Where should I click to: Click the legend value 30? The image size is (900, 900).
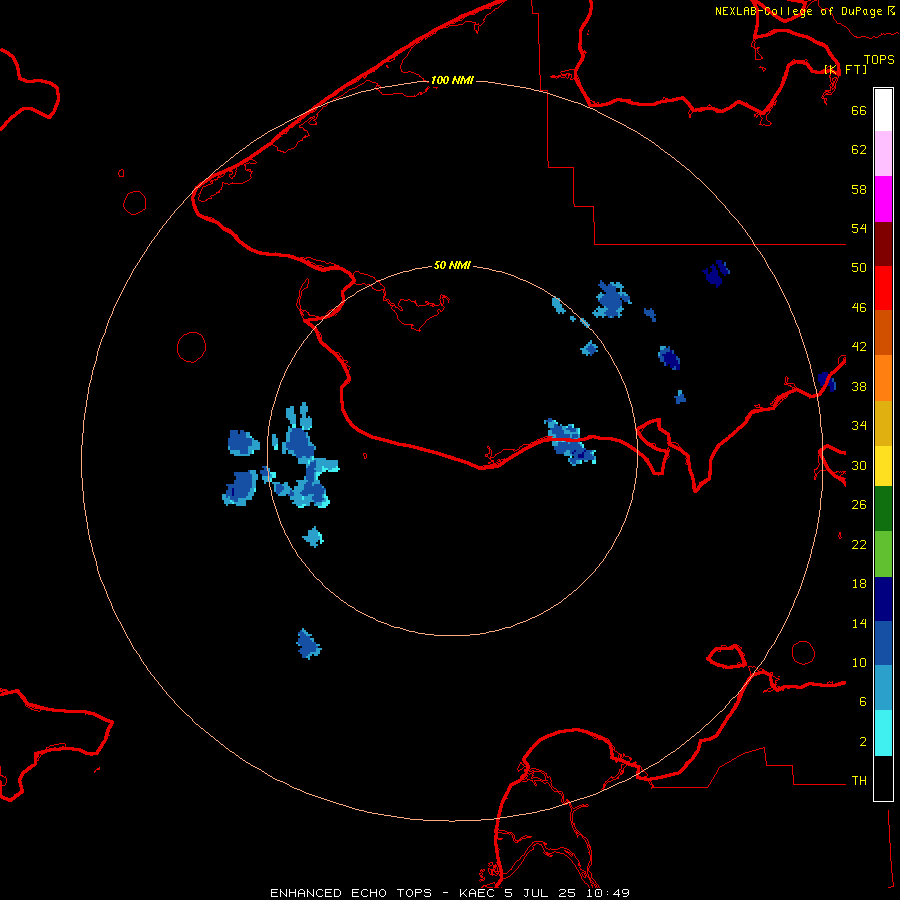(859, 465)
